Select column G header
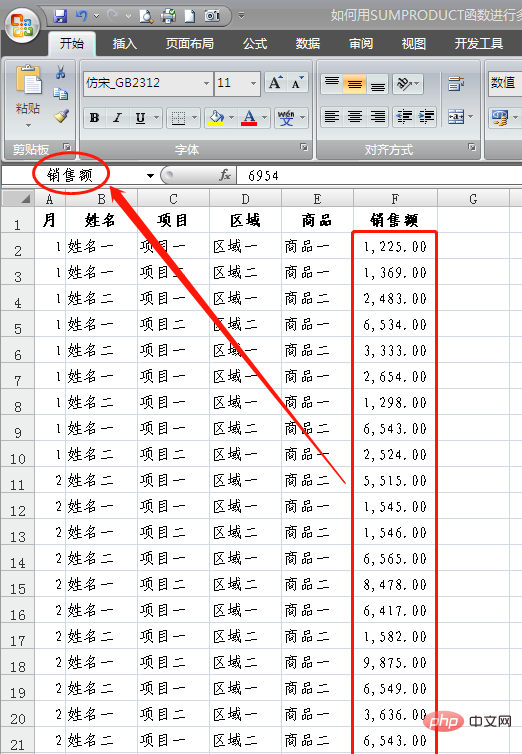Screen dimensions: 522x754 pyautogui.click(x=473, y=199)
